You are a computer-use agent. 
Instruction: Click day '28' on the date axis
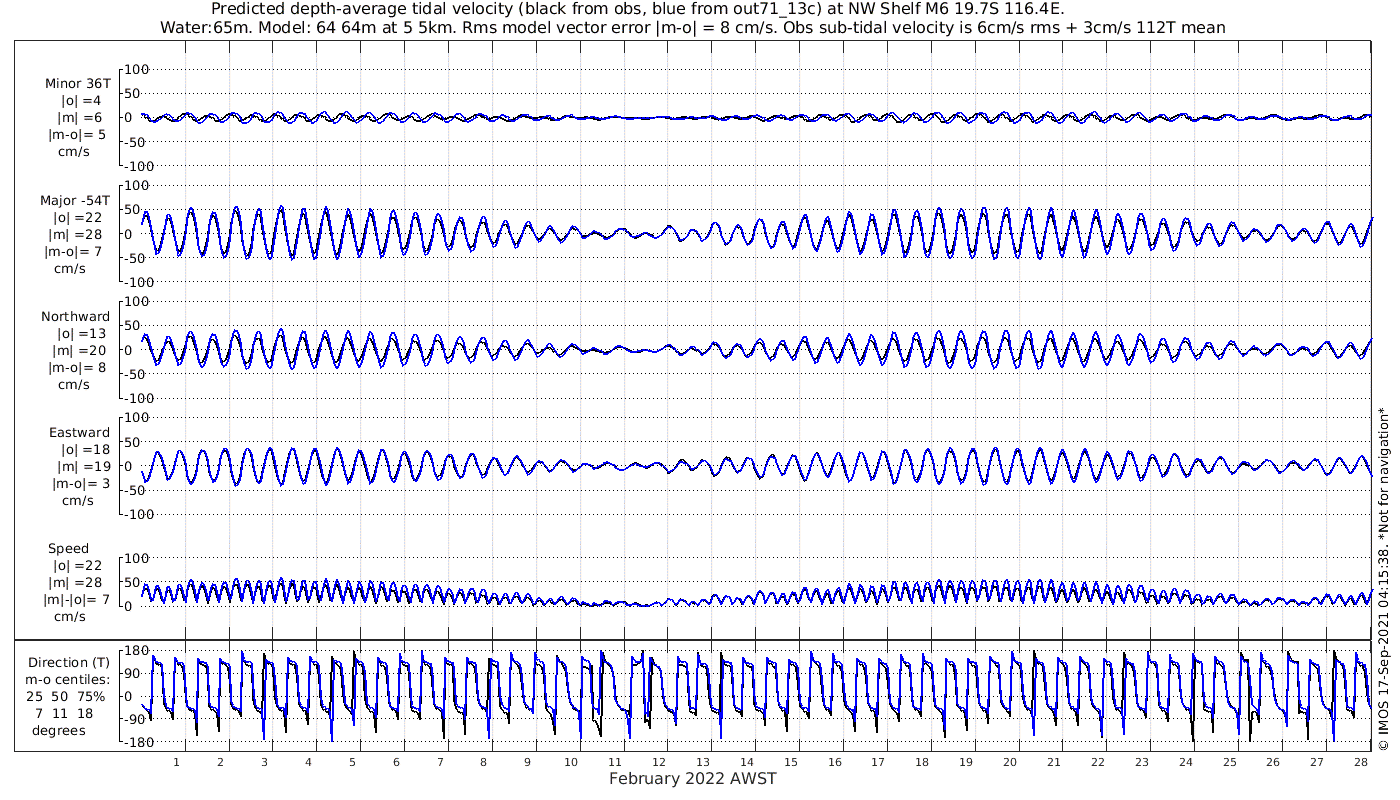click(x=1361, y=762)
